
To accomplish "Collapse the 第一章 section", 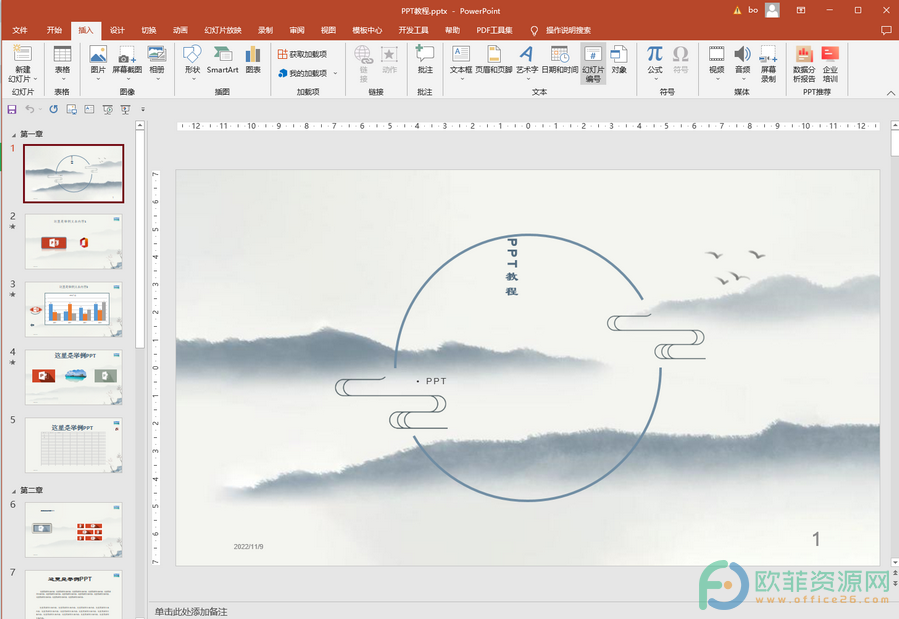I will tap(14, 135).
